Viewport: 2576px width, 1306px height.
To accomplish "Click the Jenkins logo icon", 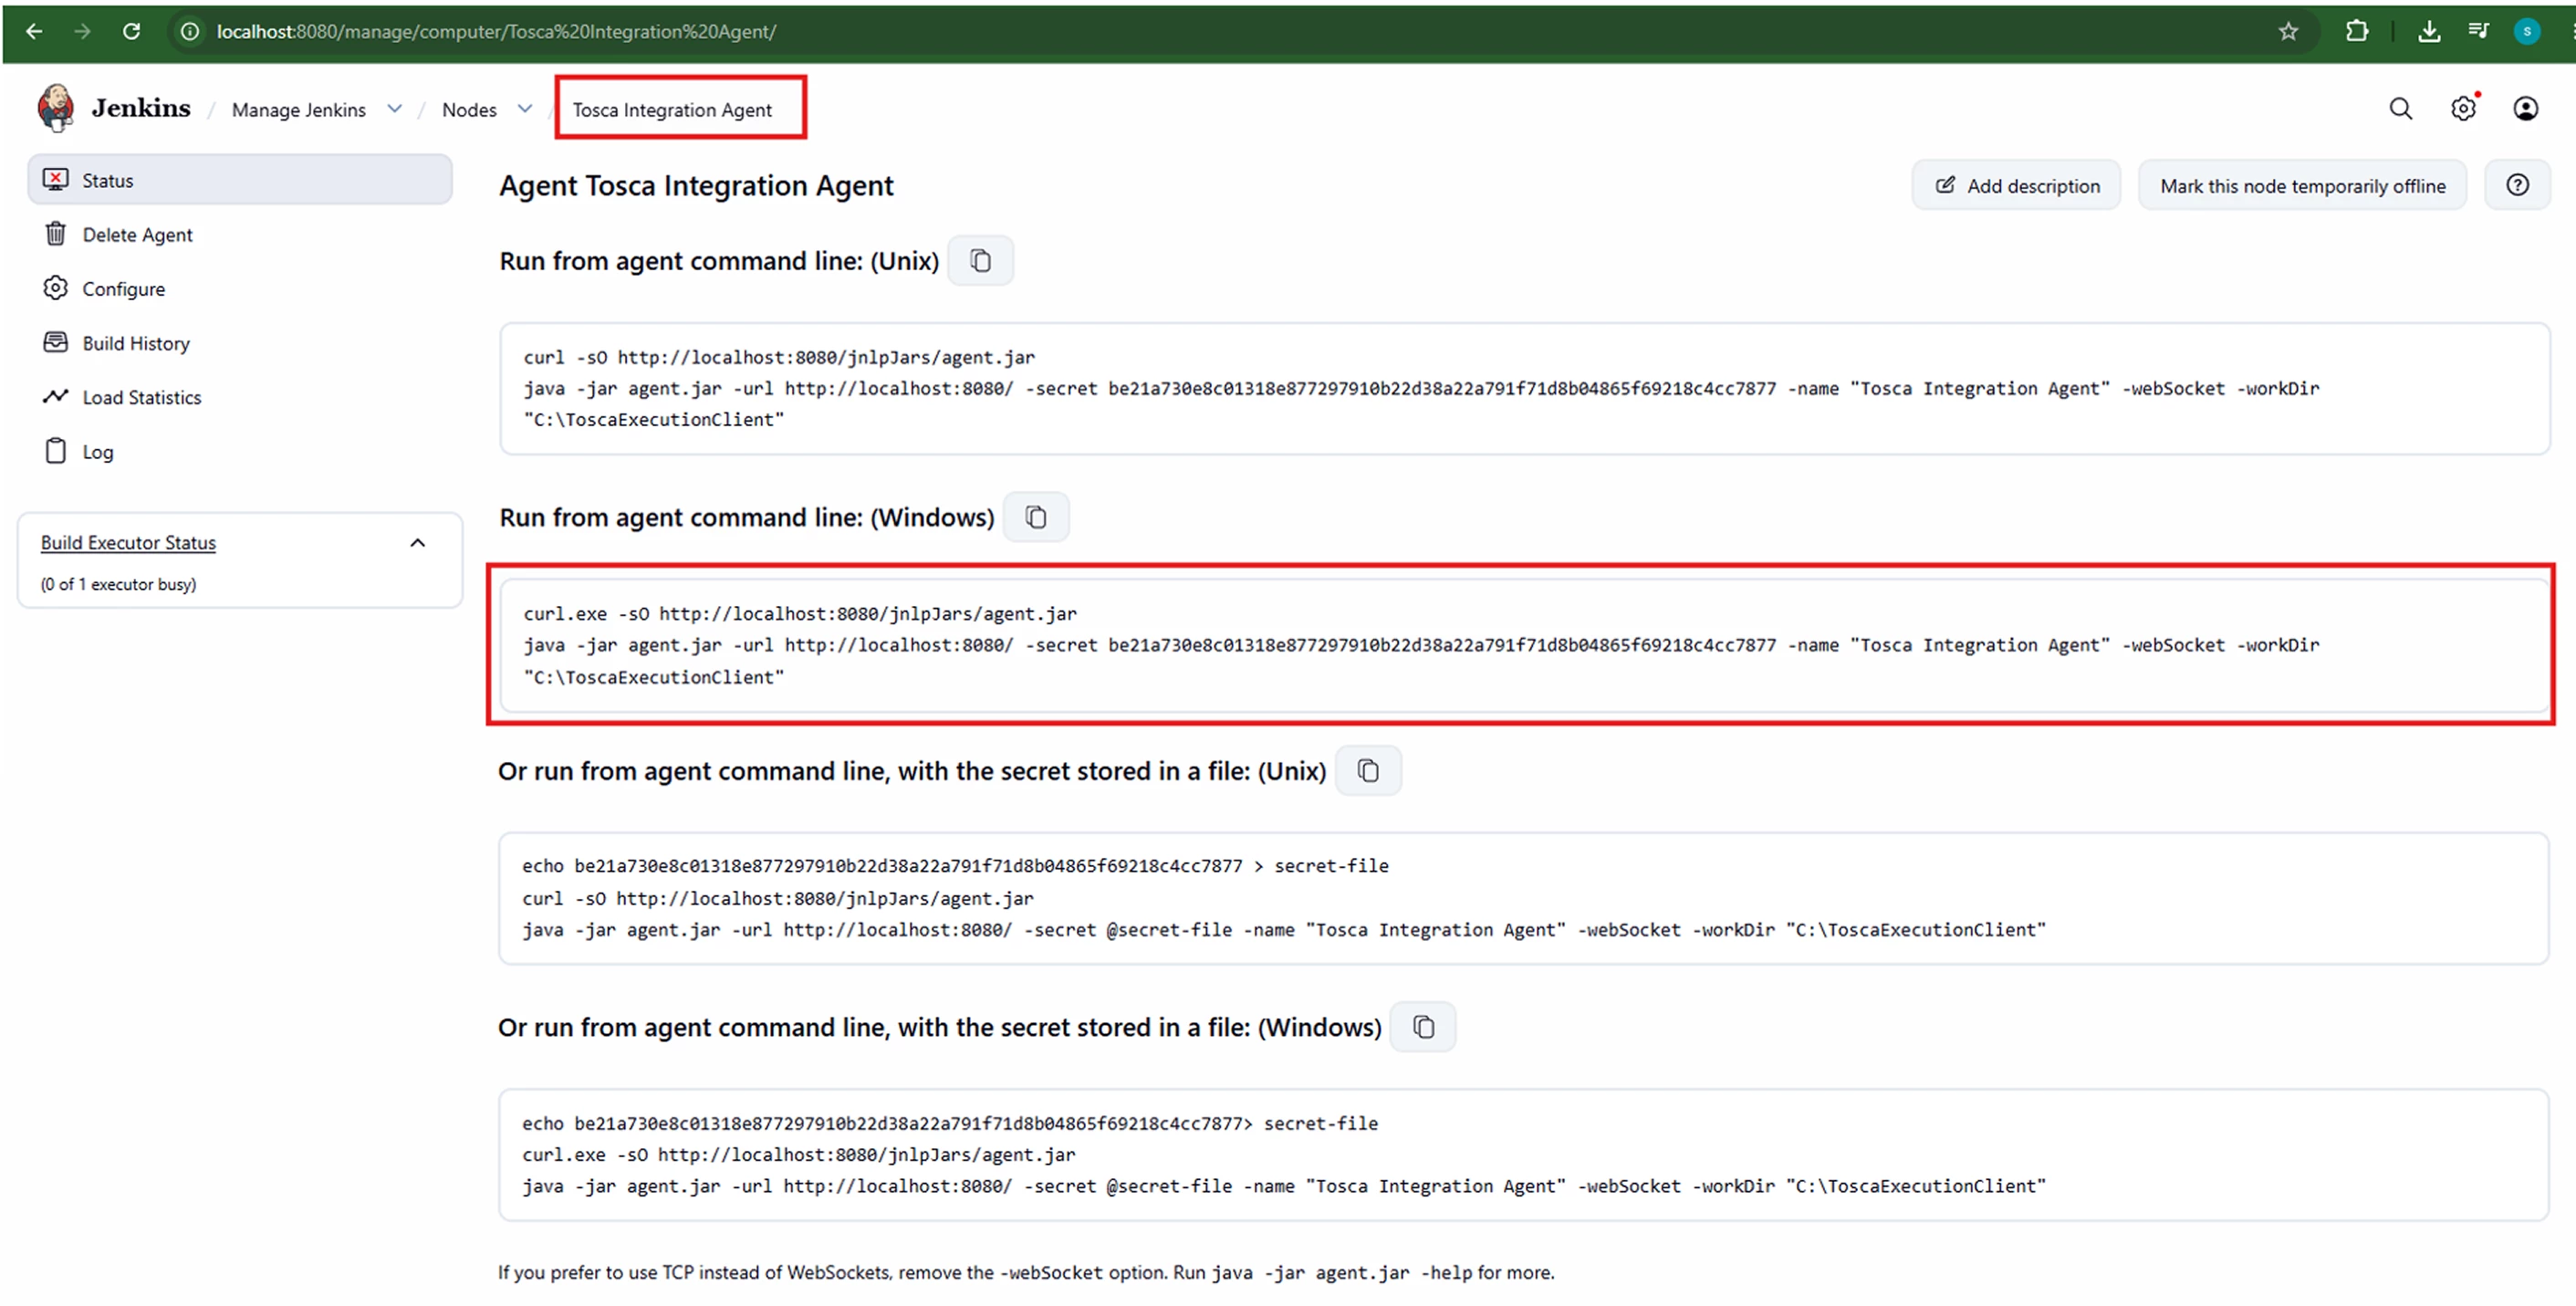I will pos(56,107).
